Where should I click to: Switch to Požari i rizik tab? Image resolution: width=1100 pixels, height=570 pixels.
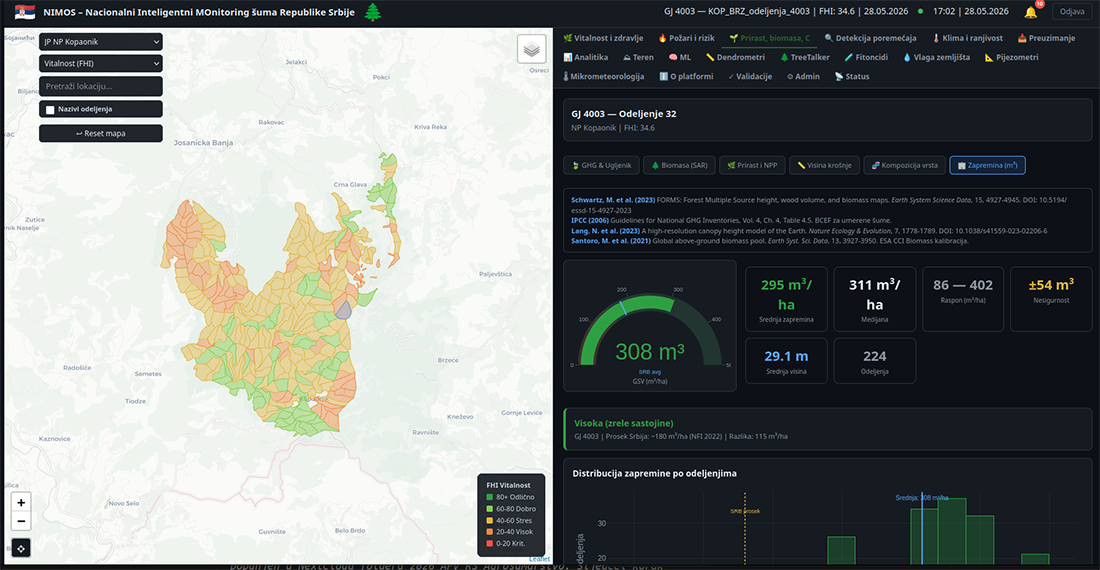[686, 38]
